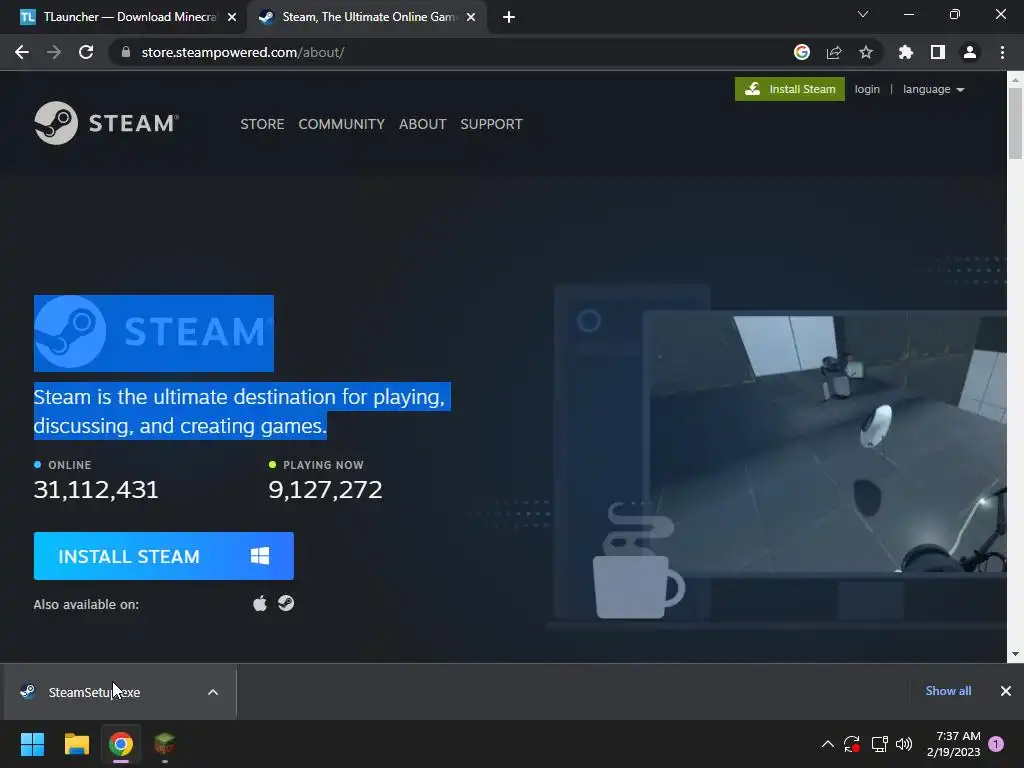Click the page vertical scrollbar thumb

[1015, 123]
